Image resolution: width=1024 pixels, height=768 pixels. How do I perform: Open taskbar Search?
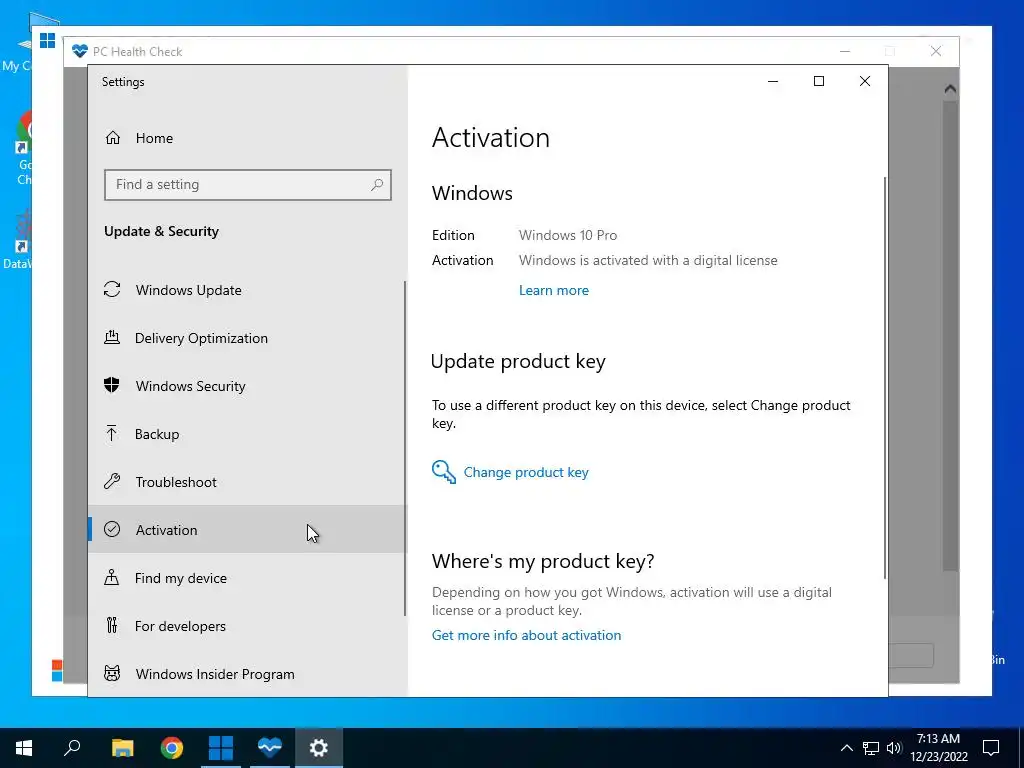[72, 748]
